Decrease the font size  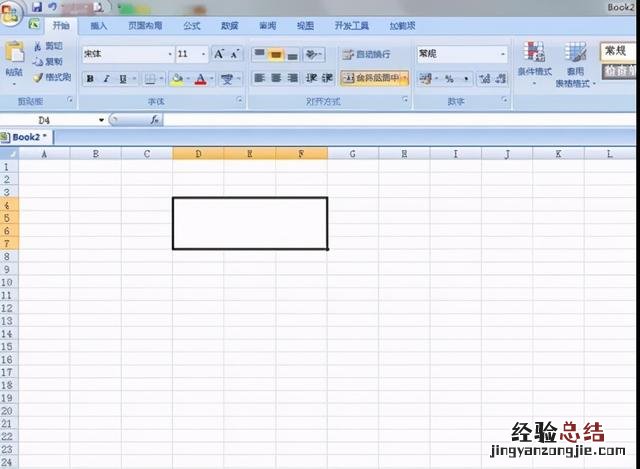[235, 54]
